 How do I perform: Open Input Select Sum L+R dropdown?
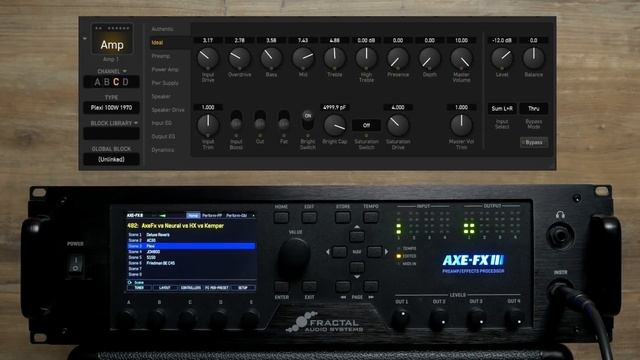click(x=502, y=109)
